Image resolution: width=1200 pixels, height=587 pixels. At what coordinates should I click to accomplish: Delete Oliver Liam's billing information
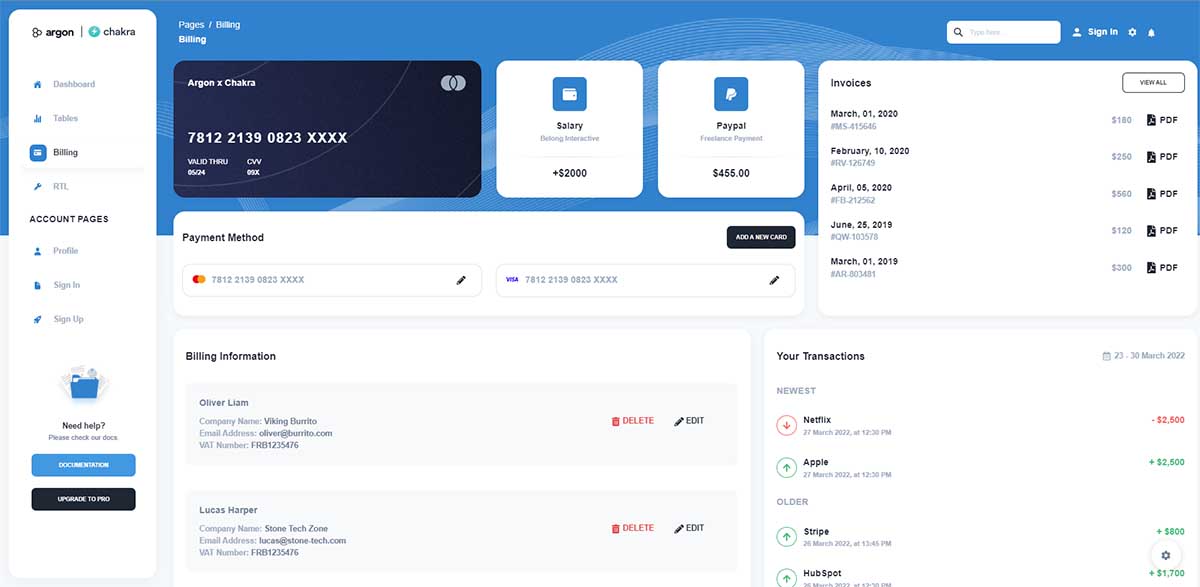[633, 420]
